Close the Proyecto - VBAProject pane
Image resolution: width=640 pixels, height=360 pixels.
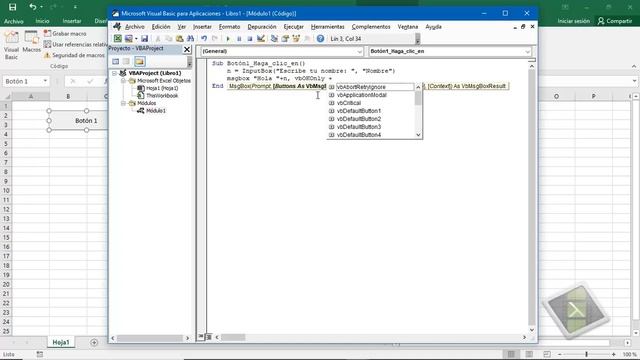coord(187,49)
